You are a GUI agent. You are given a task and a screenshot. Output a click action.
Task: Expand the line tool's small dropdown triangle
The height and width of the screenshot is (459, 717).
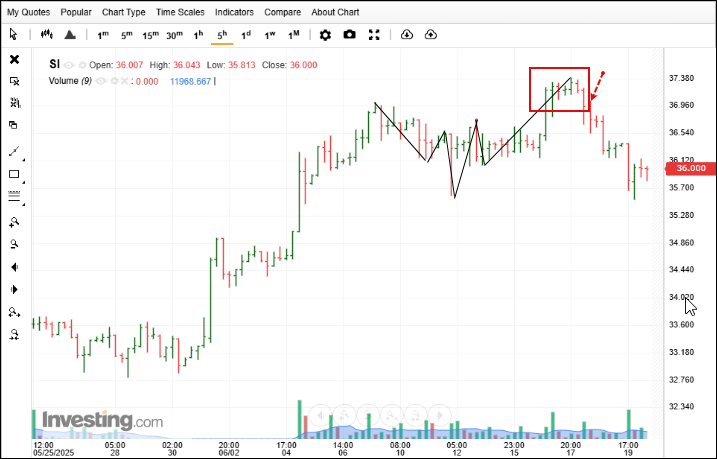23,160
